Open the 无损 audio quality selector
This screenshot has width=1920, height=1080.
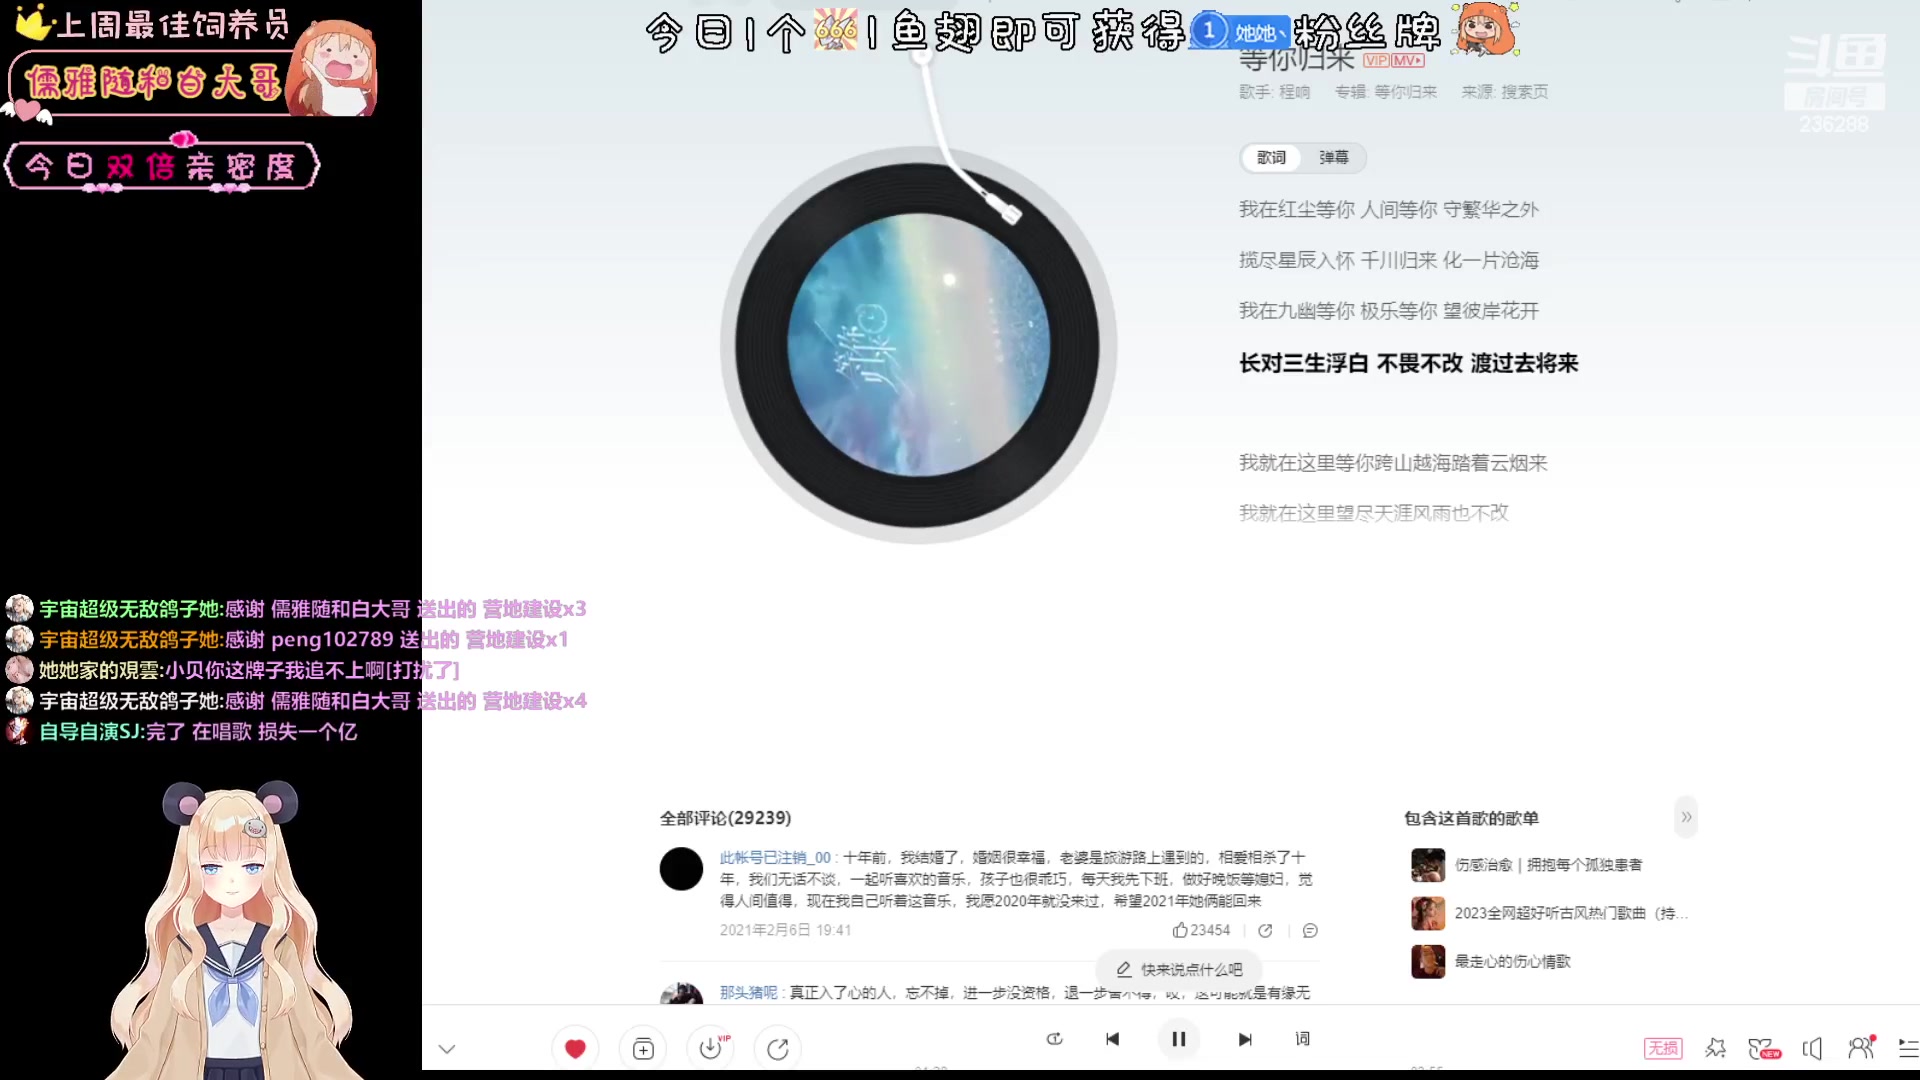1663,1048
